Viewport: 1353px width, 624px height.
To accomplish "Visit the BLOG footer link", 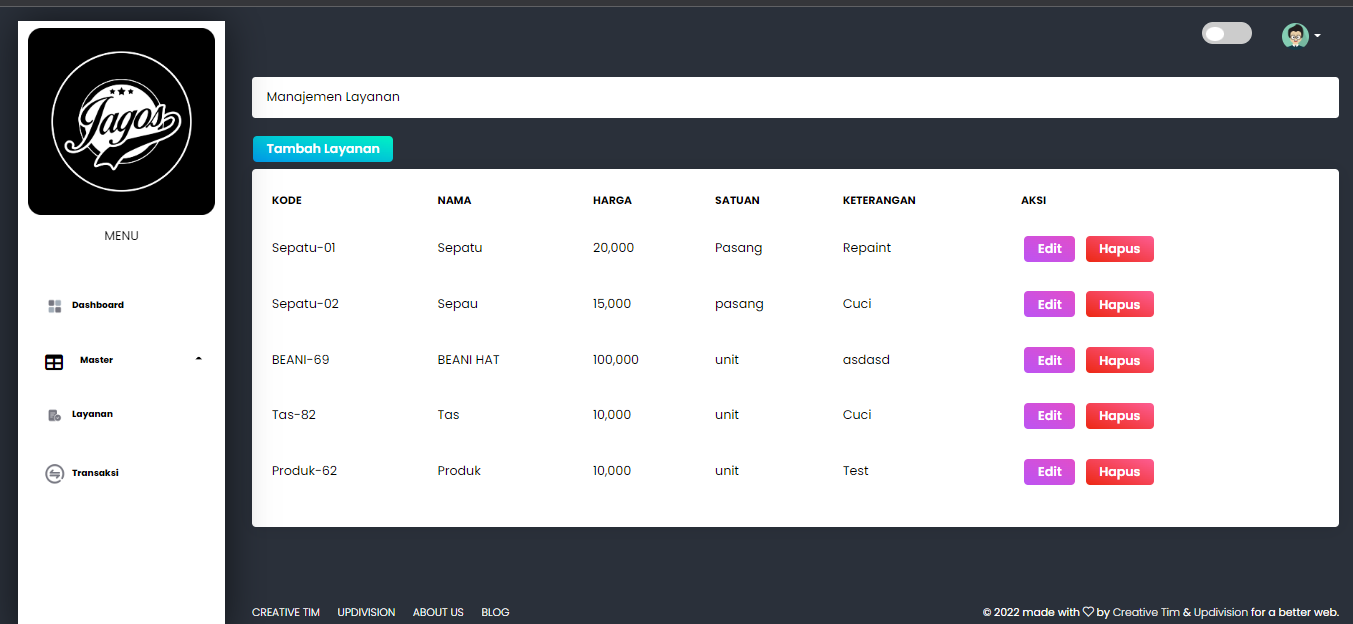I will 495,612.
